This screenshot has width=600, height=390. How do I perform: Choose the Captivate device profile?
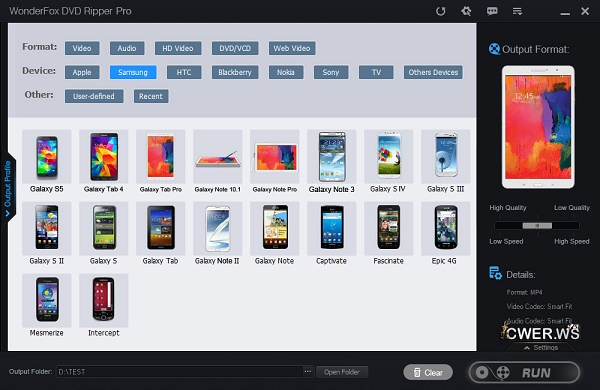click(332, 233)
